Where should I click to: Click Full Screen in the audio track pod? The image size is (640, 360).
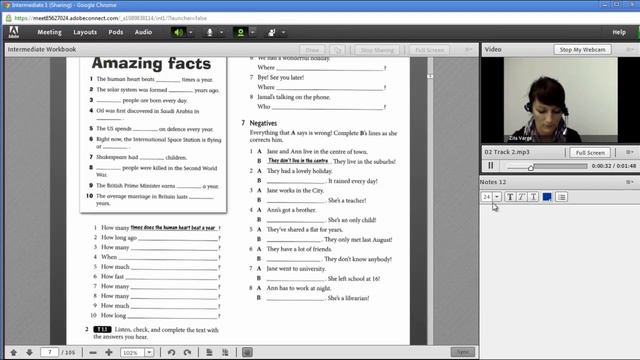(x=590, y=152)
